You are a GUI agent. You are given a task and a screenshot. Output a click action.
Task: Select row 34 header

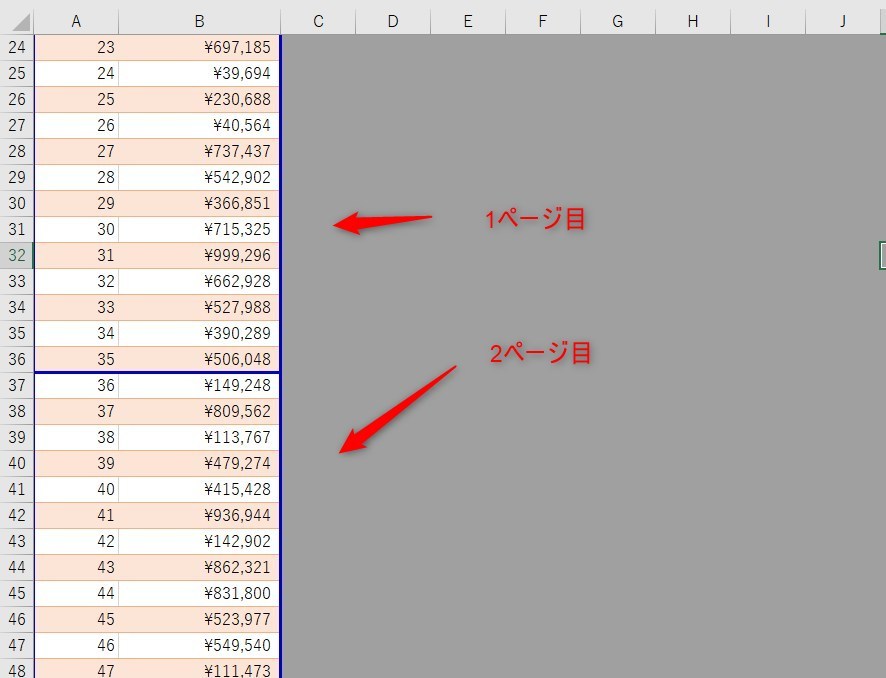click(17, 307)
